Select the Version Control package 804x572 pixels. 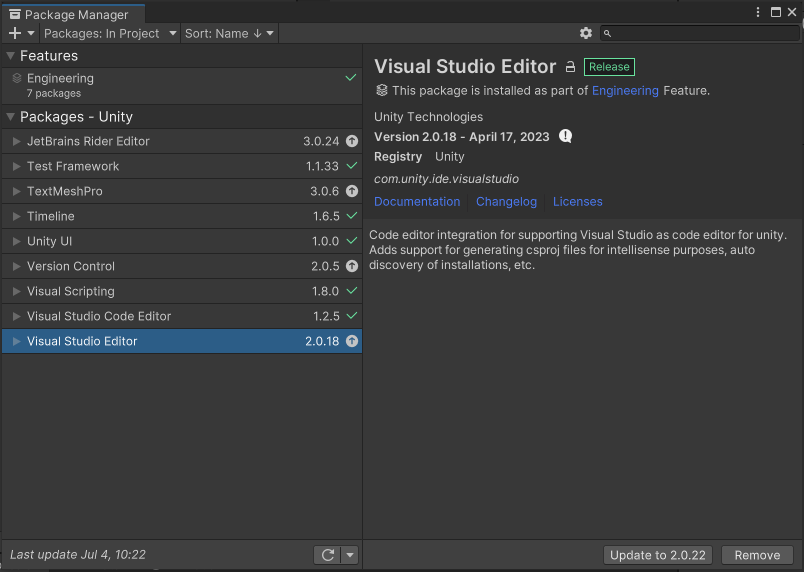point(182,266)
